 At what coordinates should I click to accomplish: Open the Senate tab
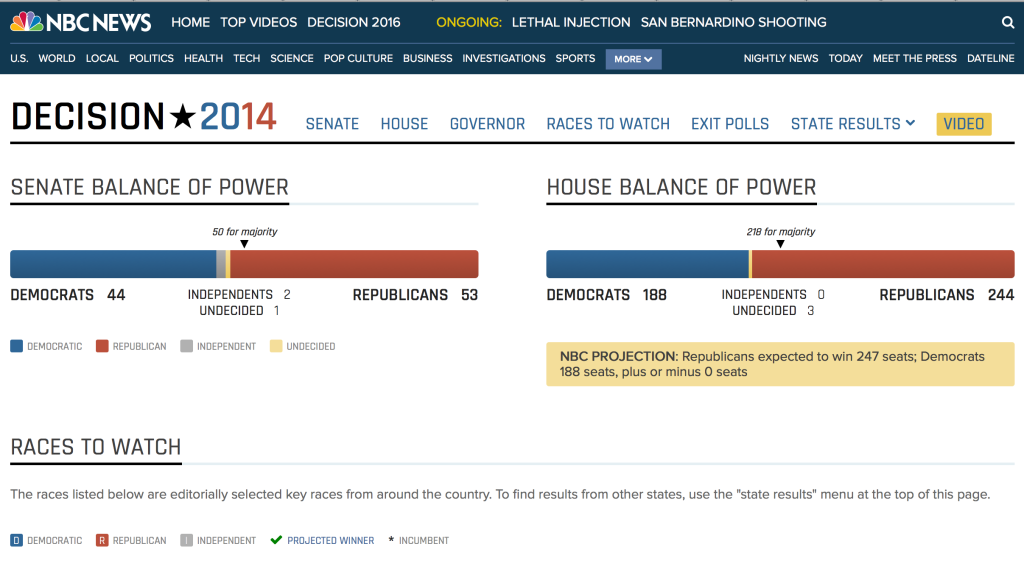[332, 124]
